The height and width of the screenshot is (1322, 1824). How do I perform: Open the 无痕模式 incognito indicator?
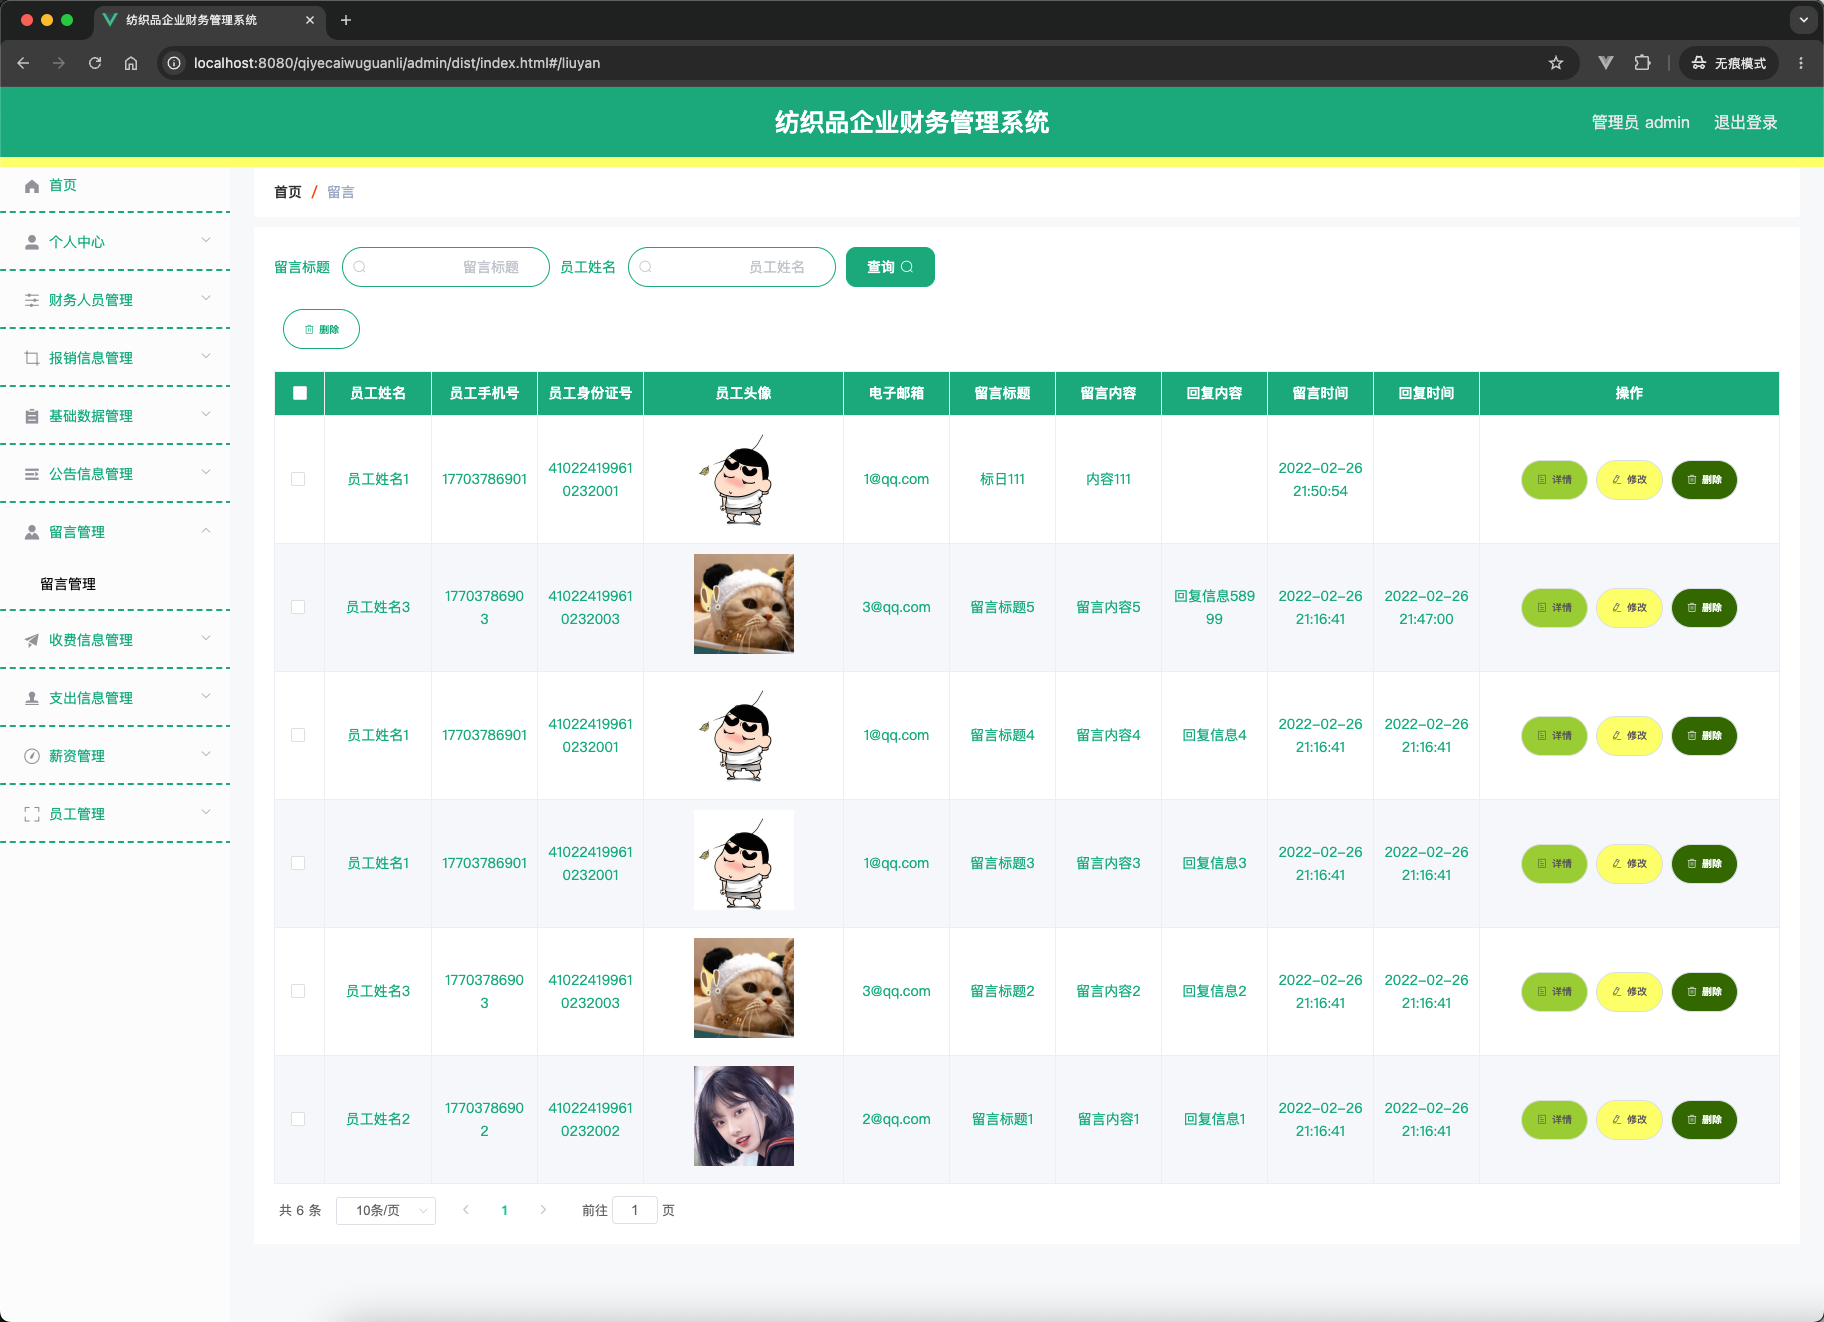pos(1729,63)
